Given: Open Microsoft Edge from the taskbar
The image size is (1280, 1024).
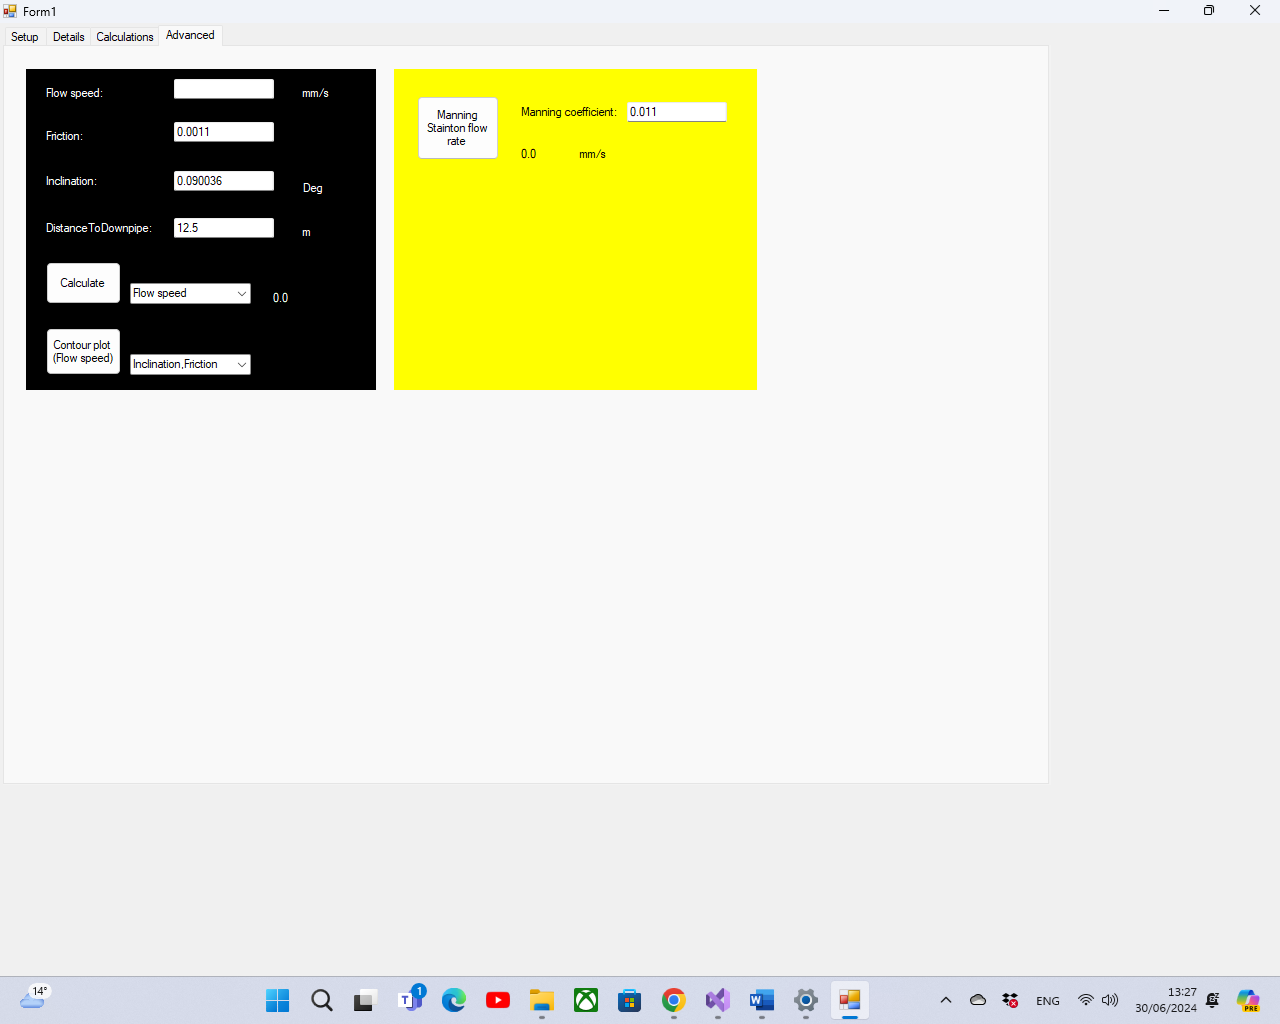Looking at the screenshot, I should click(454, 1000).
